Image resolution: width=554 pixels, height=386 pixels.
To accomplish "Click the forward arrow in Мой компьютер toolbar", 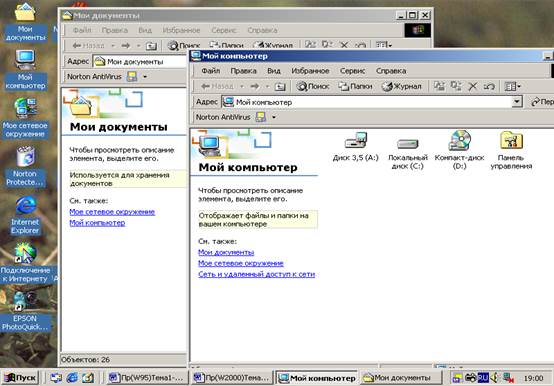I will pyautogui.click(x=255, y=86).
